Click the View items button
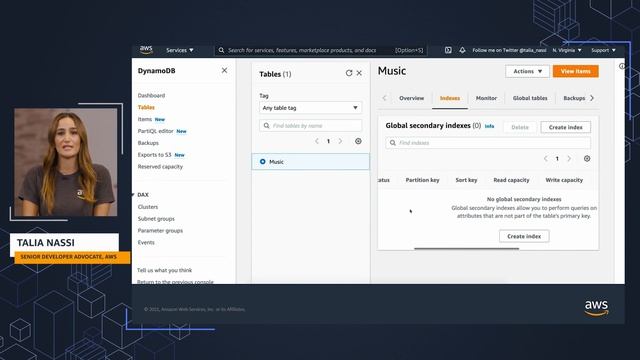 (576, 71)
